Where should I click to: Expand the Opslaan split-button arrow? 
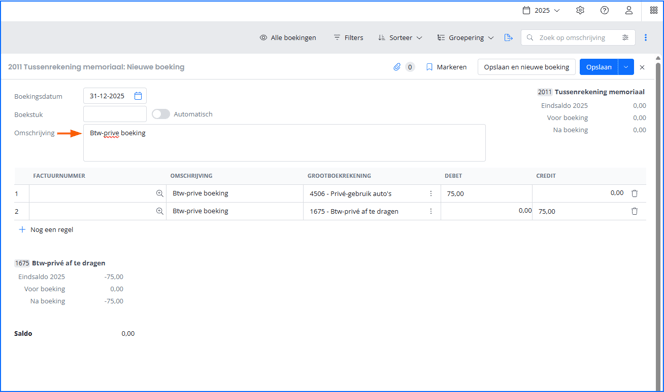pyautogui.click(x=626, y=67)
